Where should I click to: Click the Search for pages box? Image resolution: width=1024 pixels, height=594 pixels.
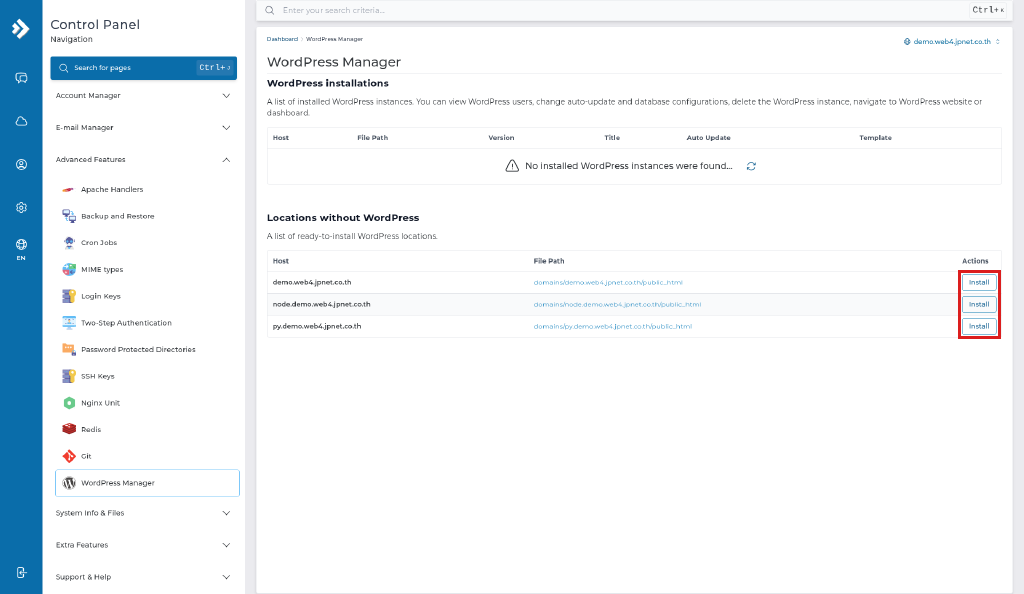click(x=144, y=68)
